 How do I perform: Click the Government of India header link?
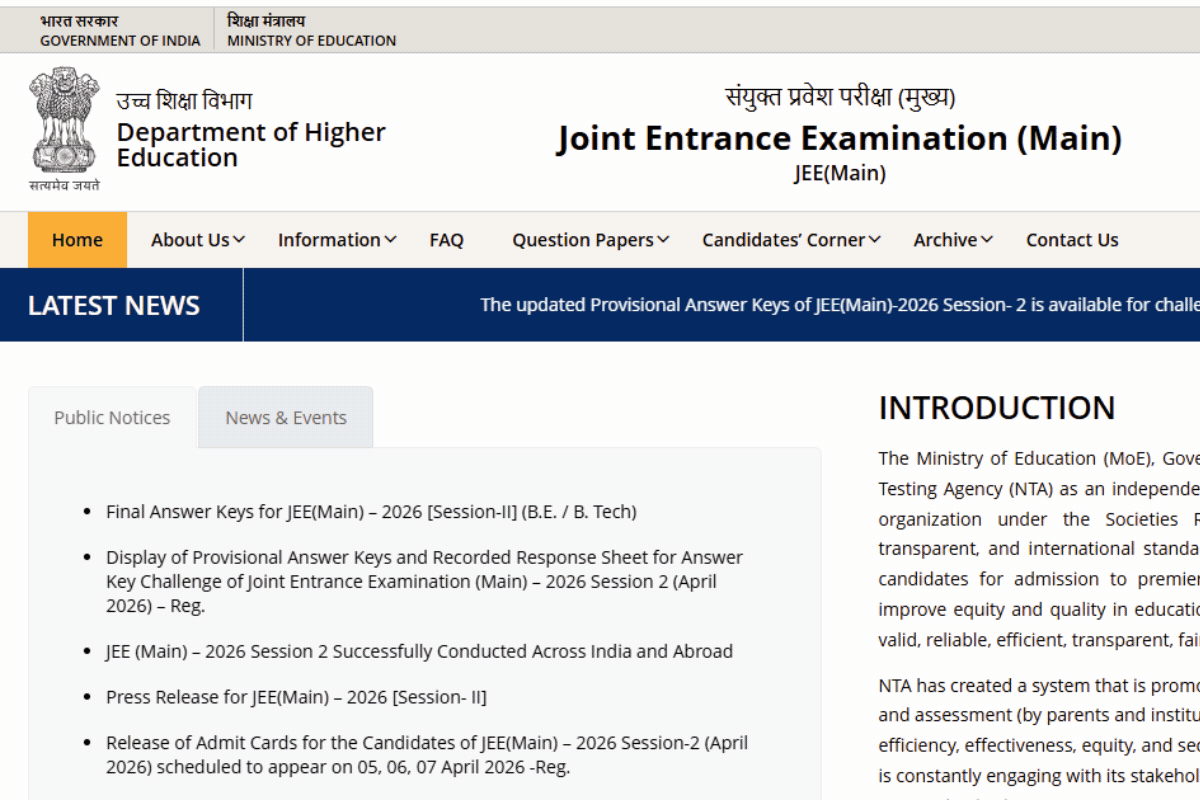pos(120,31)
